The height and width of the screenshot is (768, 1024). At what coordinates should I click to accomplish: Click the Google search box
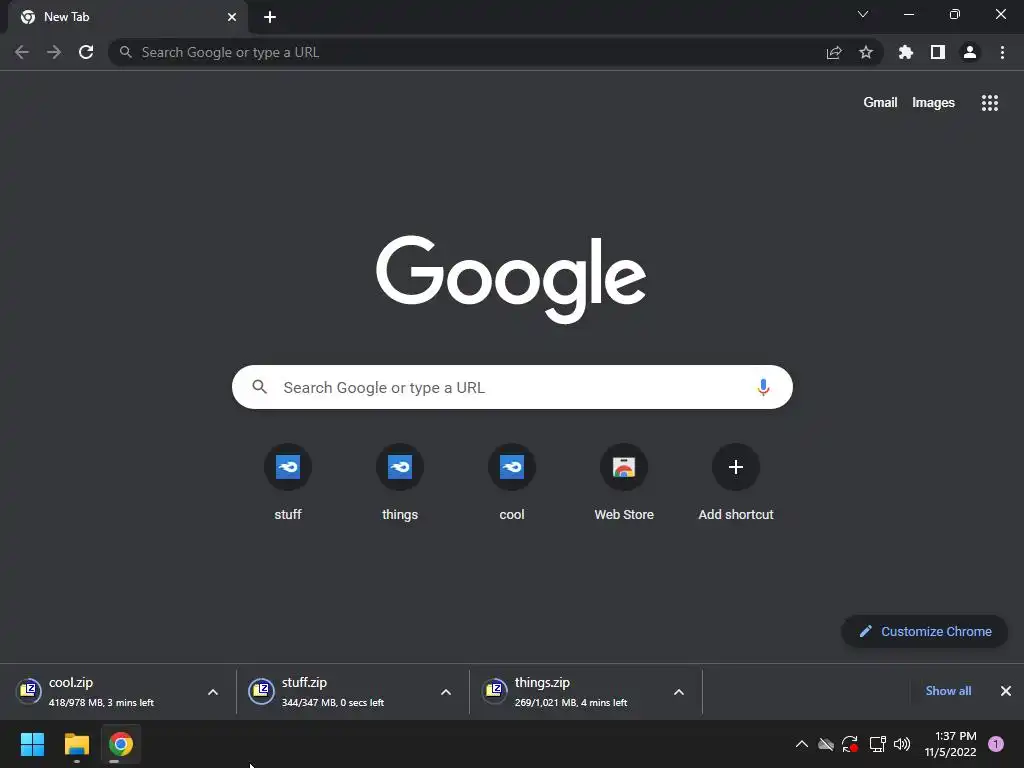(x=512, y=387)
